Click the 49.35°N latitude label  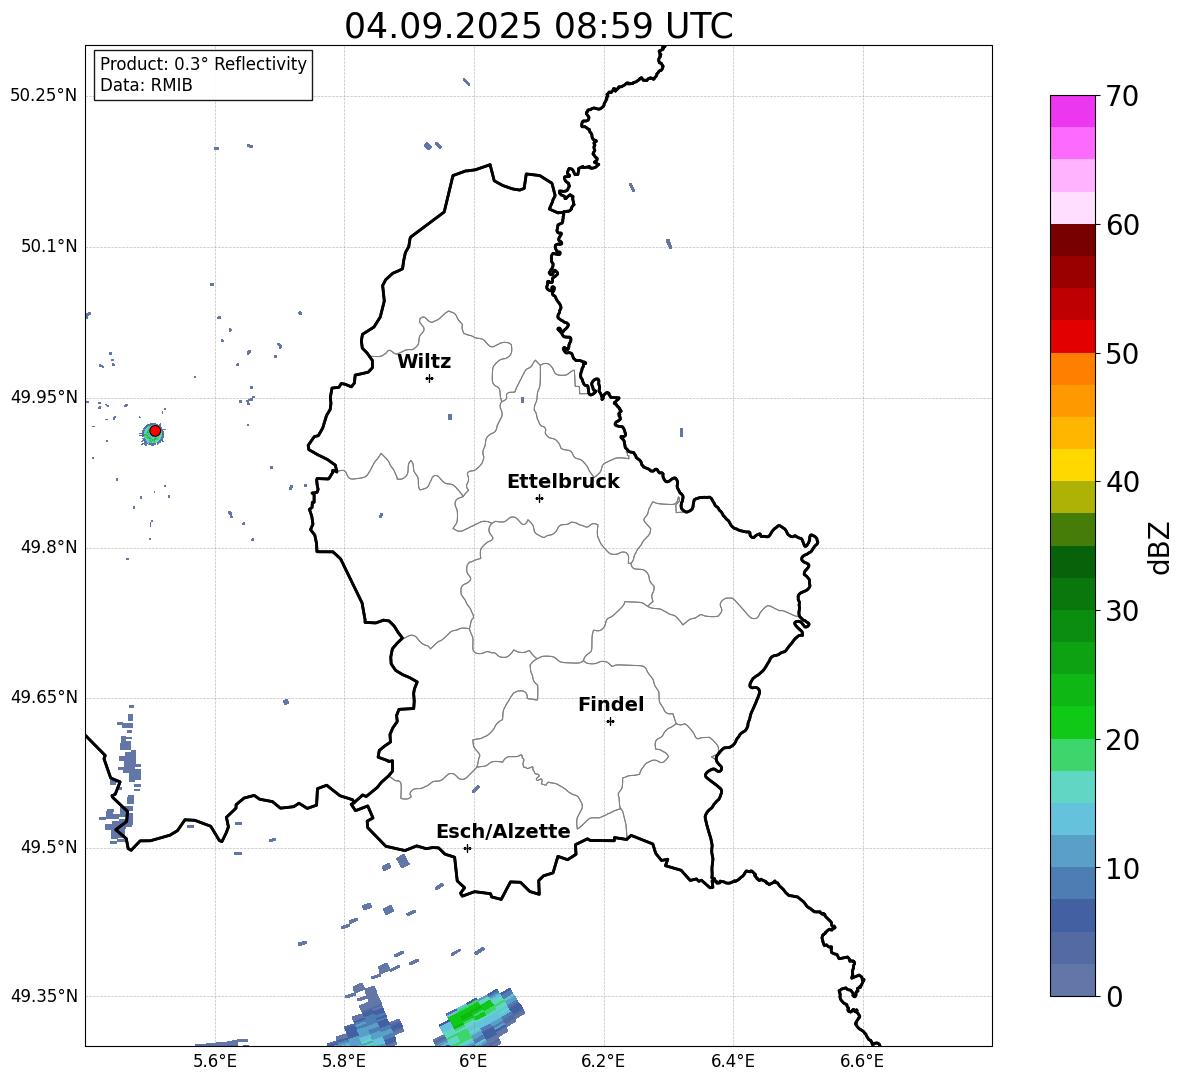[43, 996]
